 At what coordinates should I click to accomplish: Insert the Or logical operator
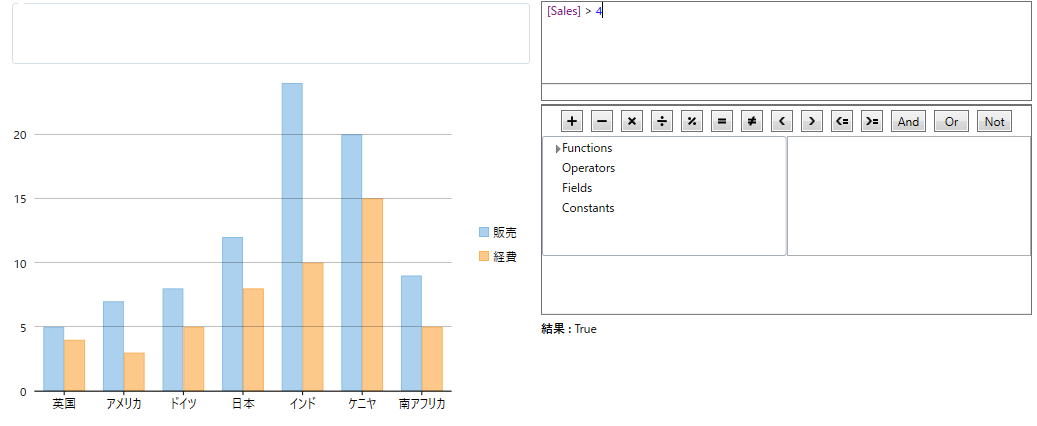point(951,122)
